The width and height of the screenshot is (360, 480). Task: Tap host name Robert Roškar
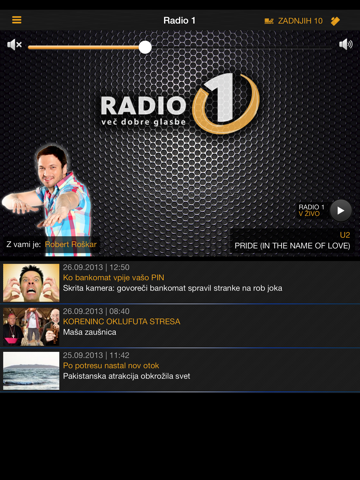pos(71,244)
